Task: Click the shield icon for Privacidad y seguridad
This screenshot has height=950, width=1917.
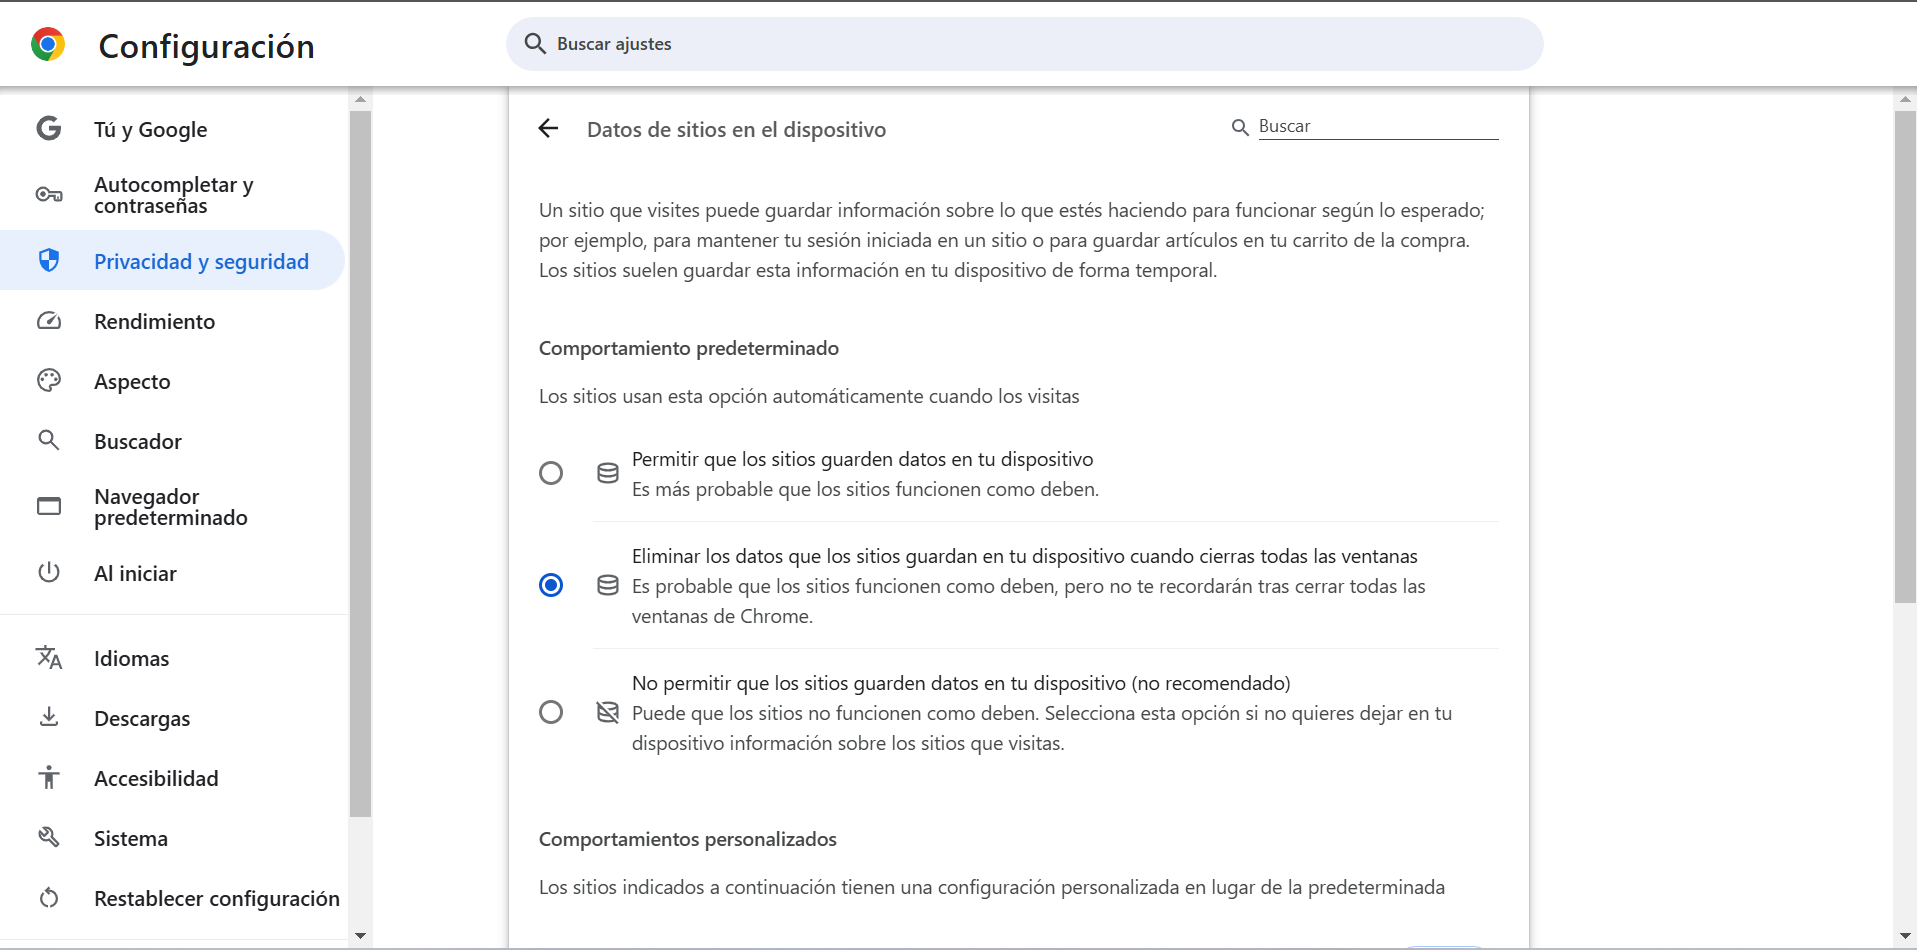Action: [48, 261]
